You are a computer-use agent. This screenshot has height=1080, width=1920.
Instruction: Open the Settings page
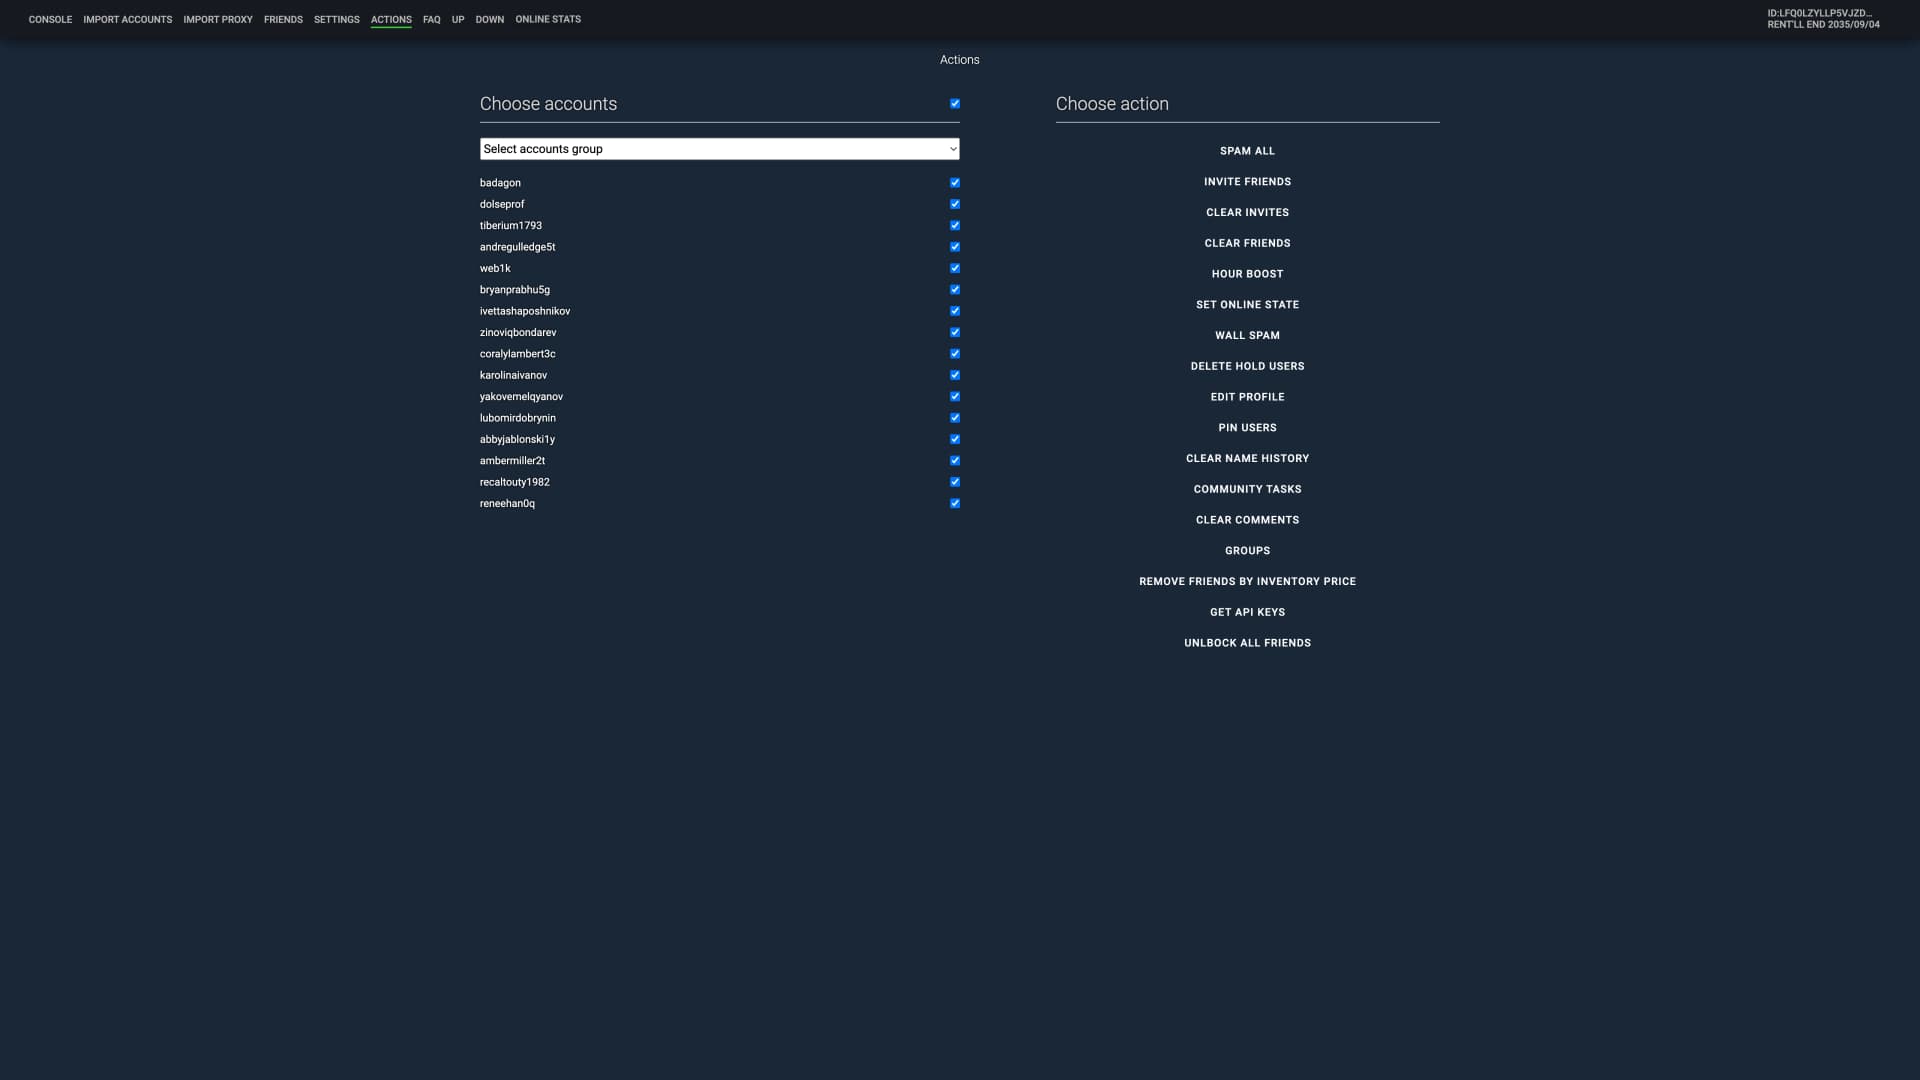click(x=336, y=19)
